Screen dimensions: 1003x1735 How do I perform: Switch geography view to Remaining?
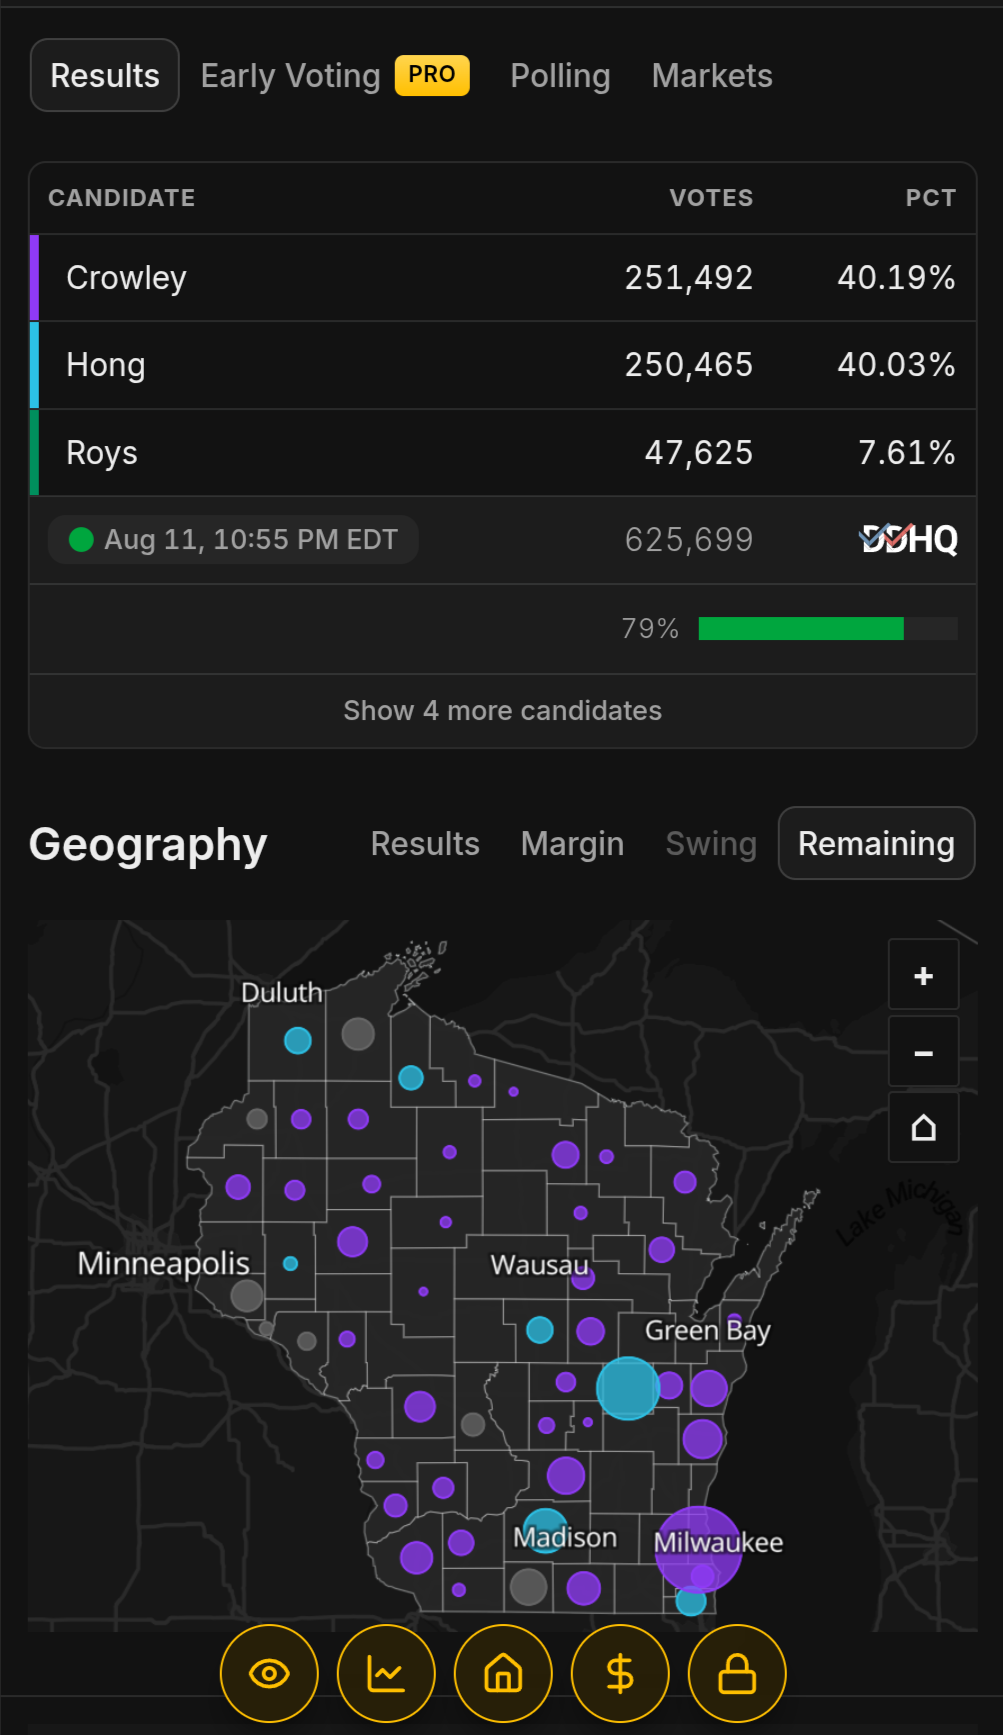(x=876, y=843)
